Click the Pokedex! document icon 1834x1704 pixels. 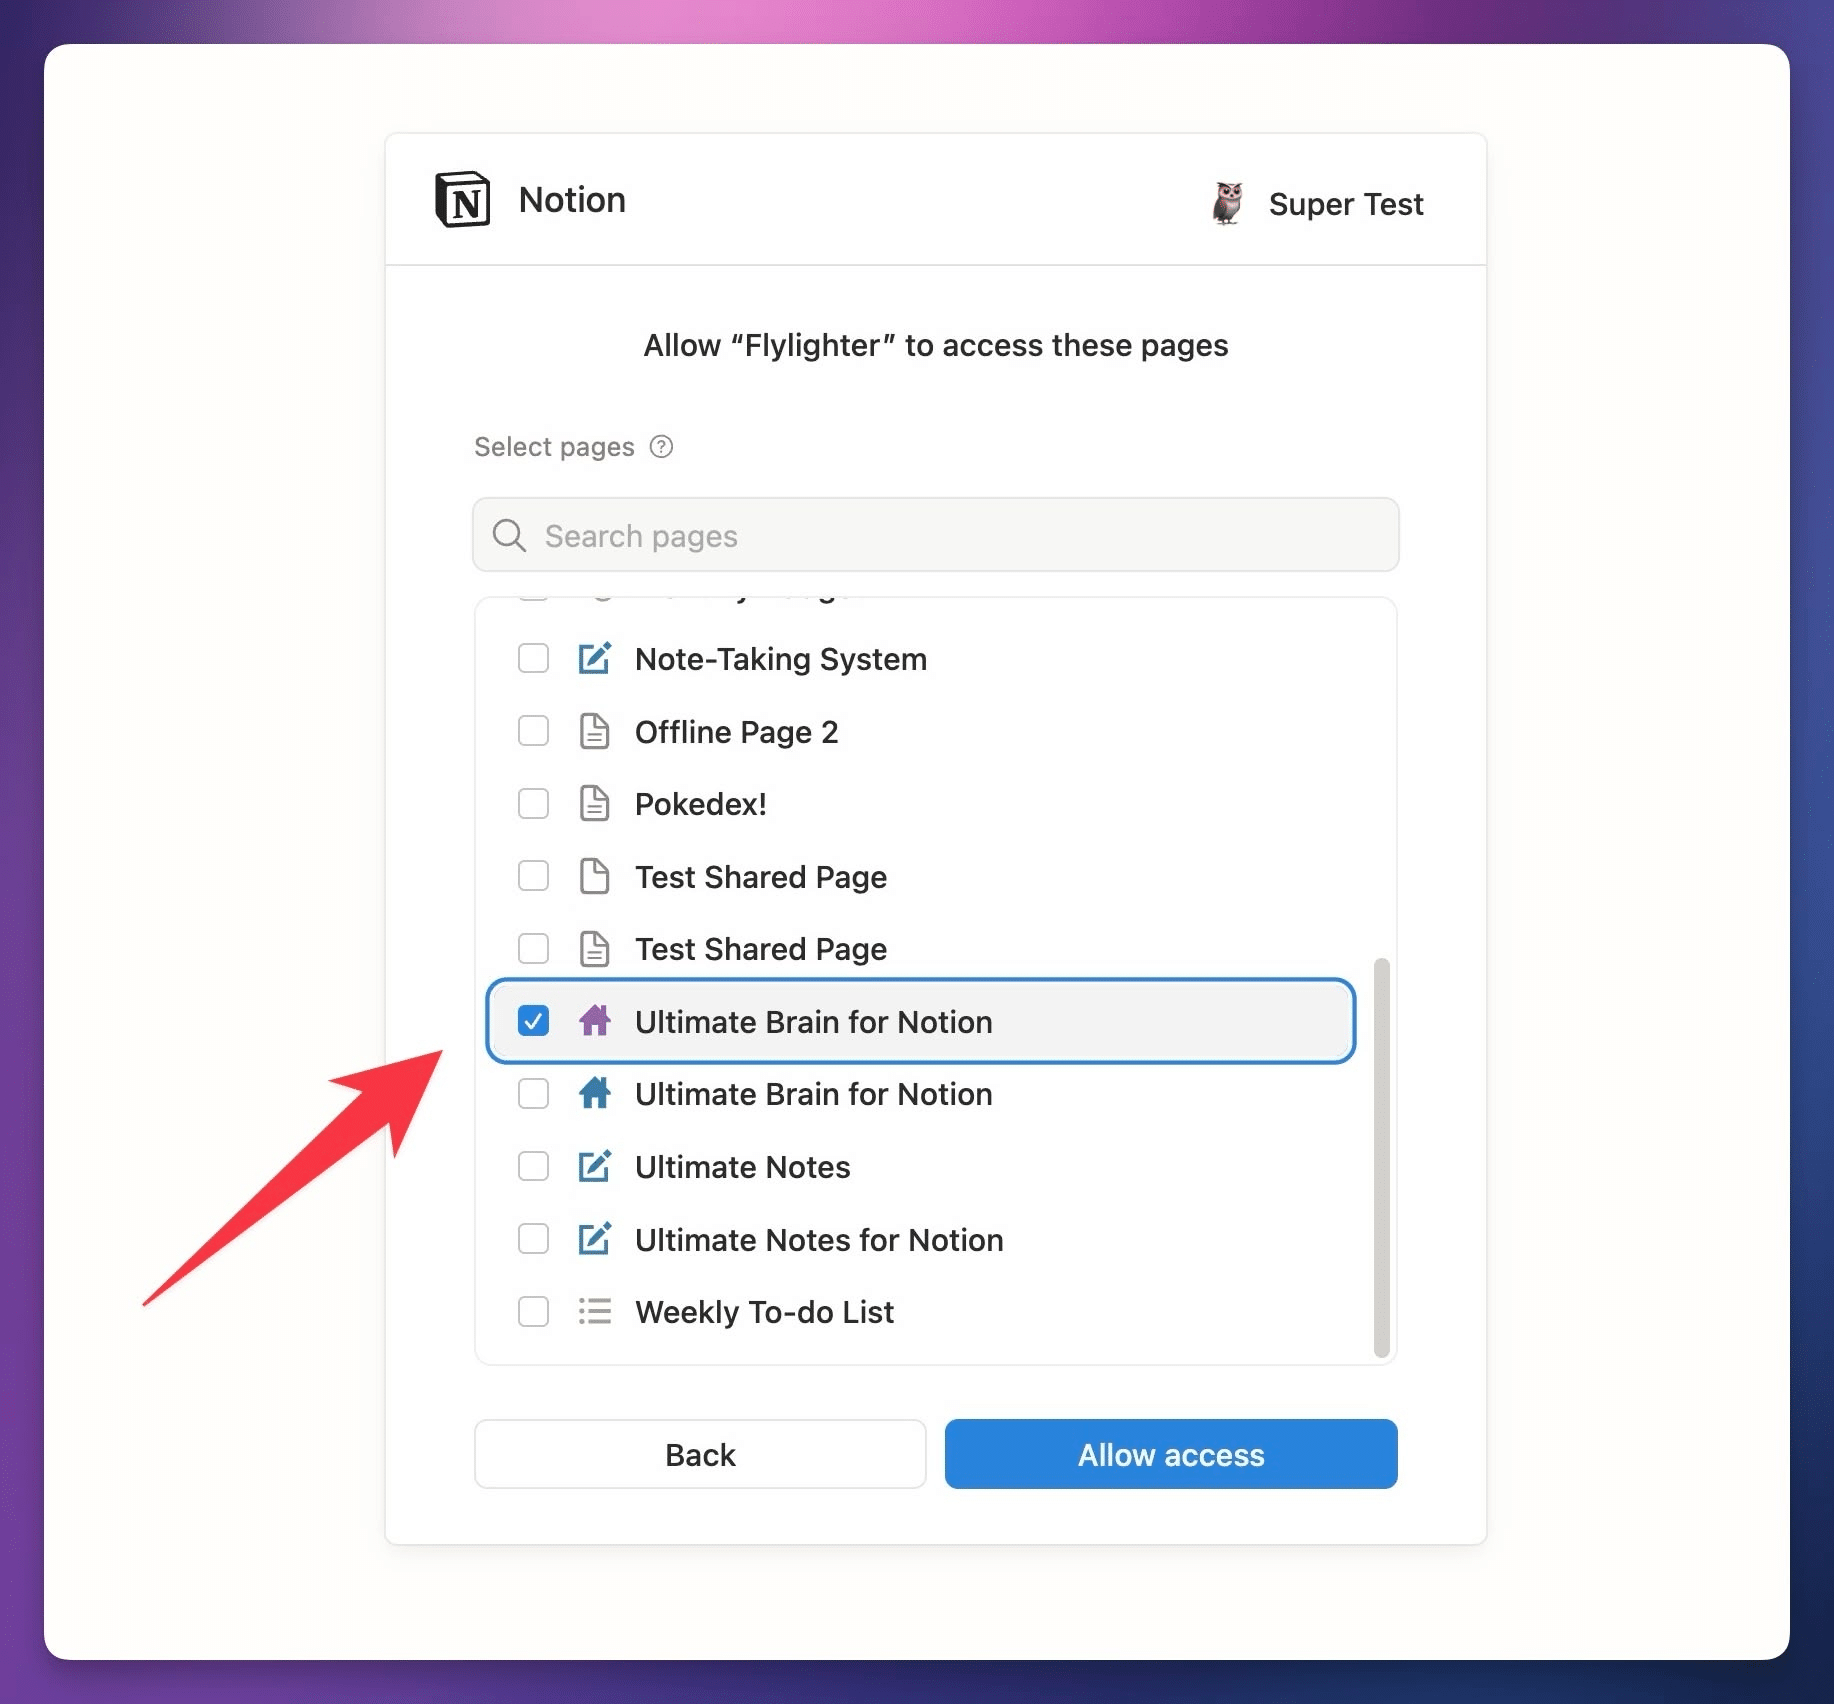pos(594,803)
